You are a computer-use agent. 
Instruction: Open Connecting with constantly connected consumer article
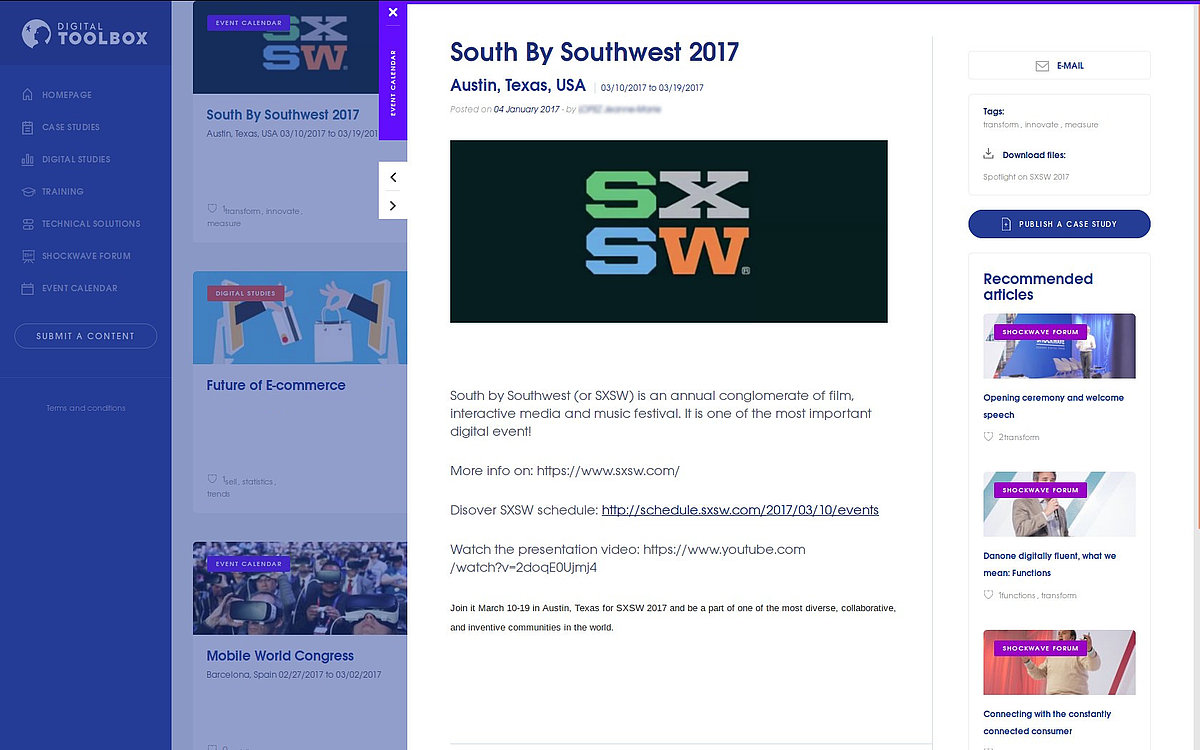click(x=1047, y=722)
